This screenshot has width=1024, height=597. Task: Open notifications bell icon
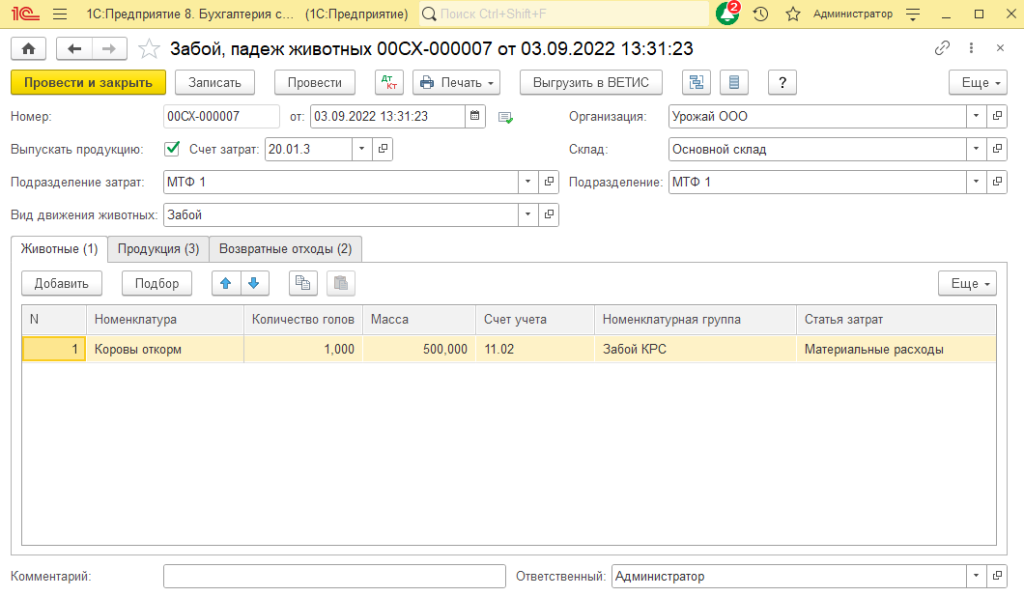(x=727, y=14)
